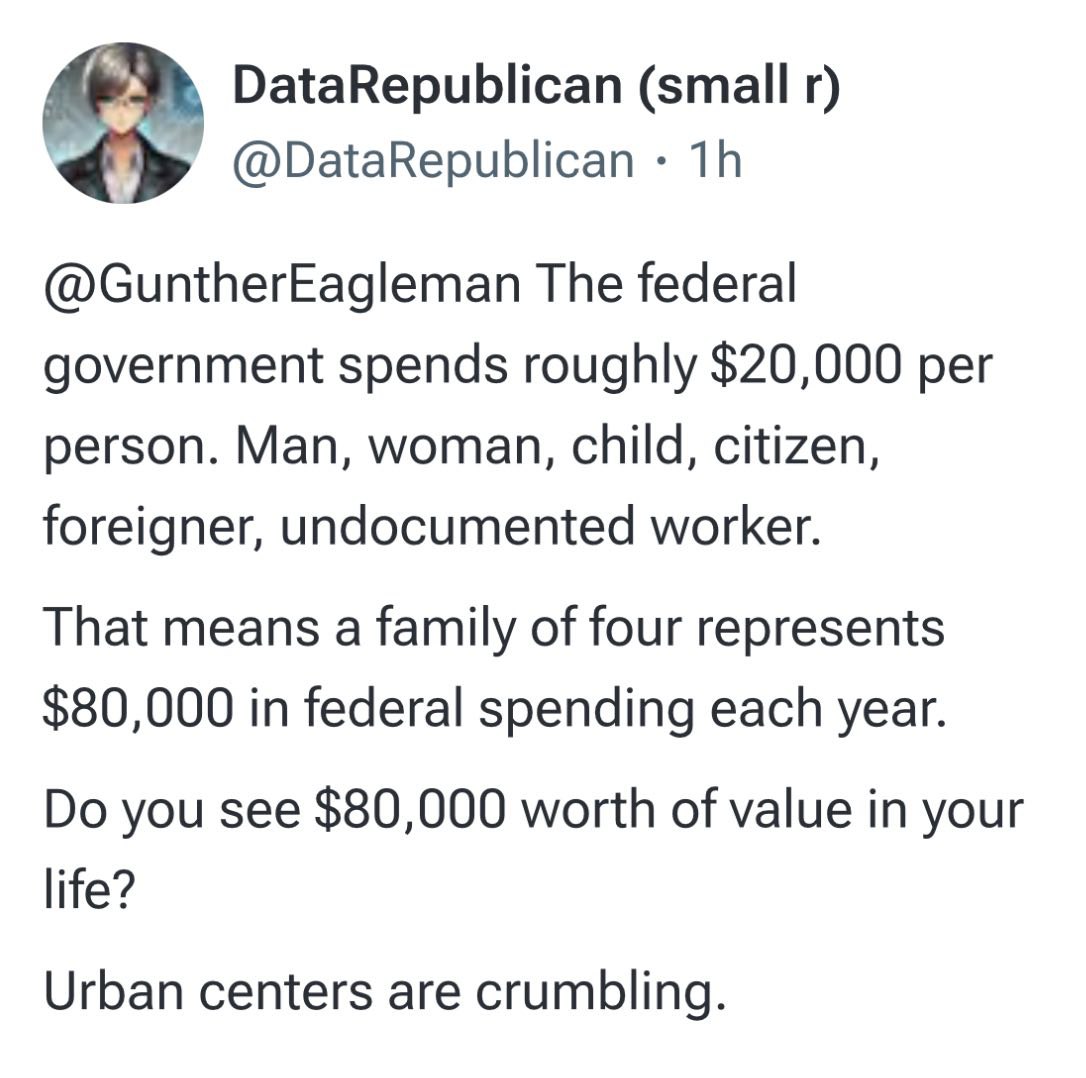Click the line "person. Man, woman, child, citizen,"

point(462,446)
